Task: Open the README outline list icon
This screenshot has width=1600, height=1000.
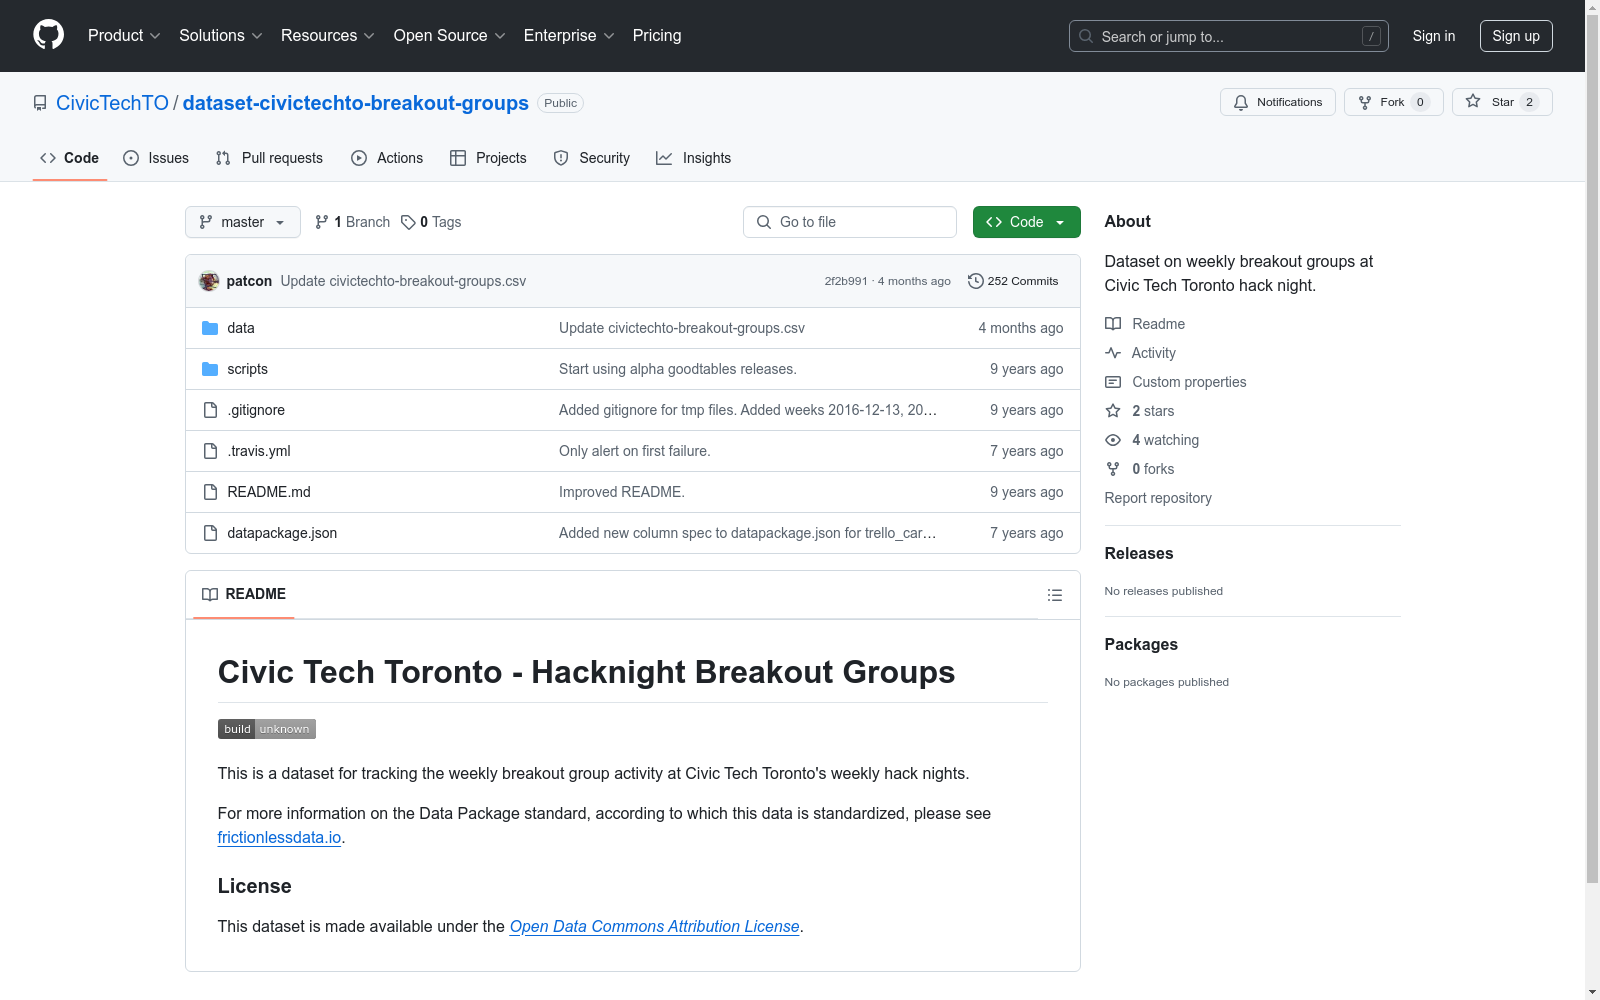Action: click(1054, 595)
